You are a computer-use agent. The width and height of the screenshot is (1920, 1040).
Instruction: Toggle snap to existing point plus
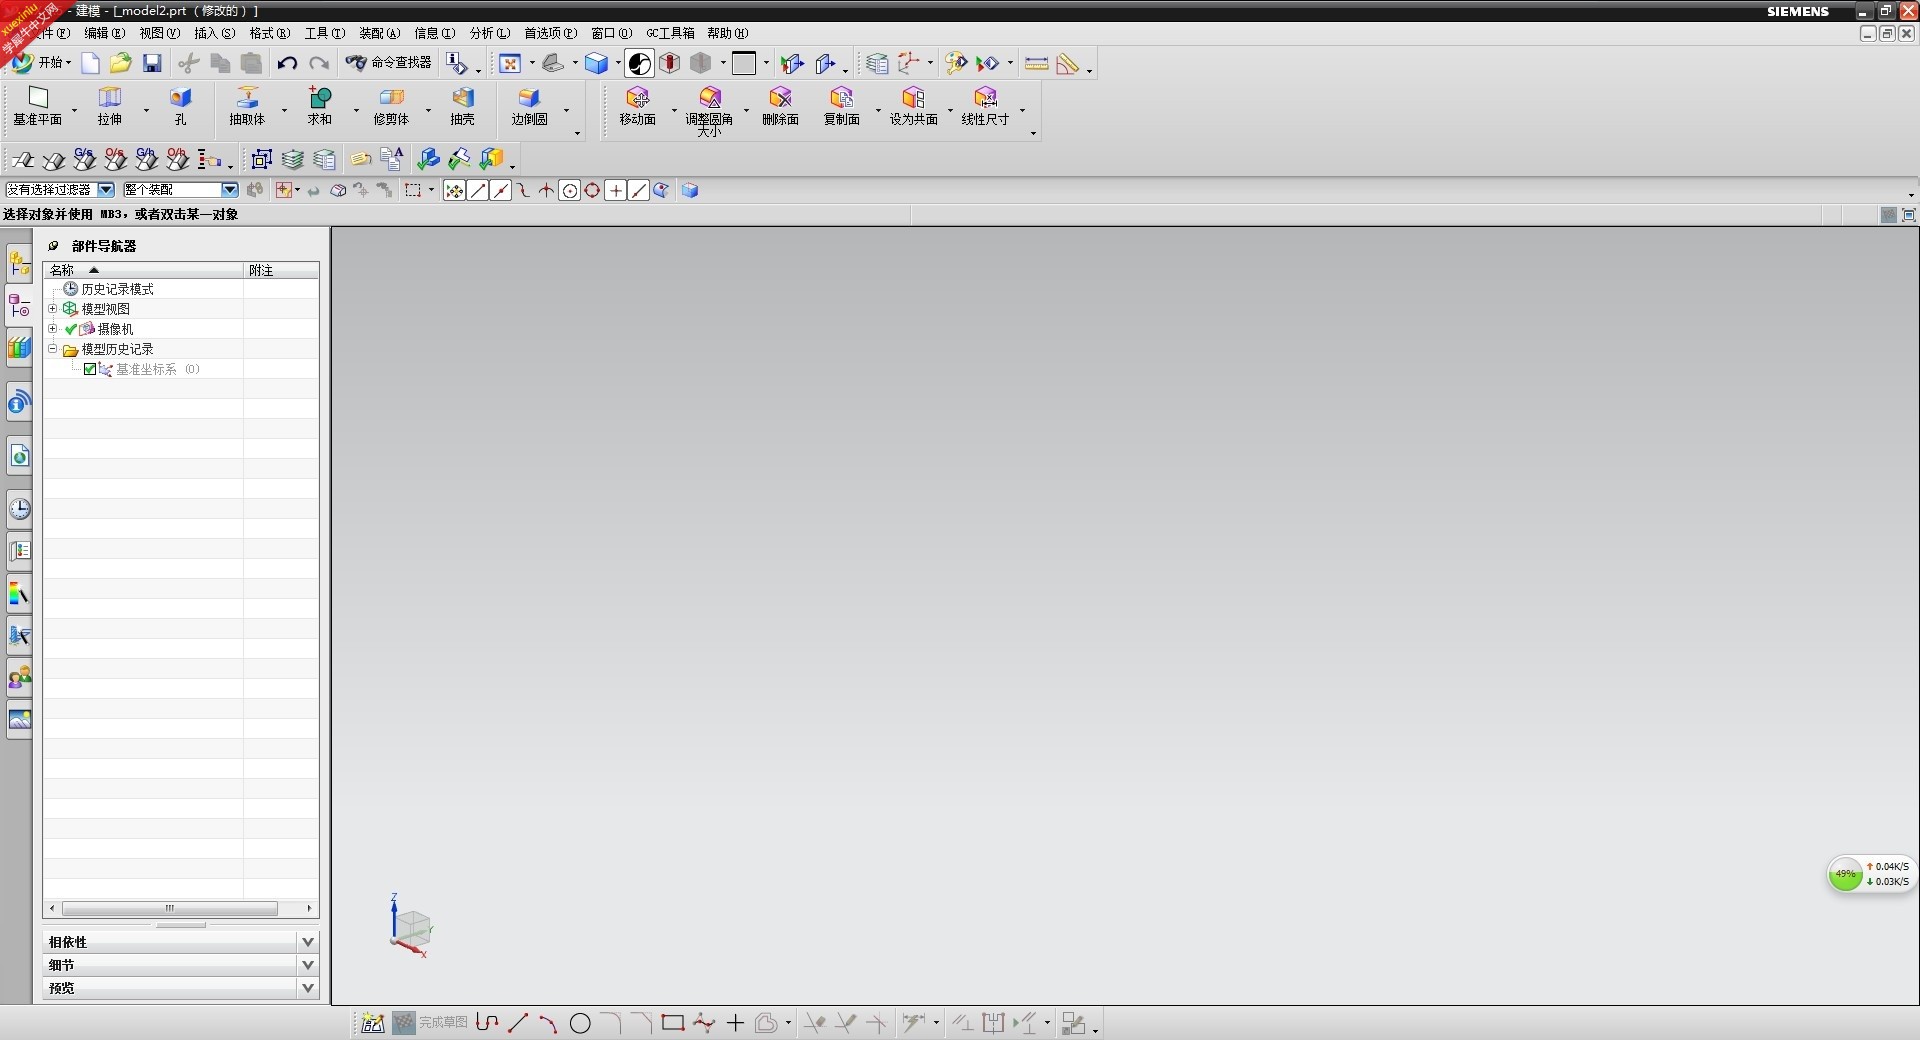(616, 190)
